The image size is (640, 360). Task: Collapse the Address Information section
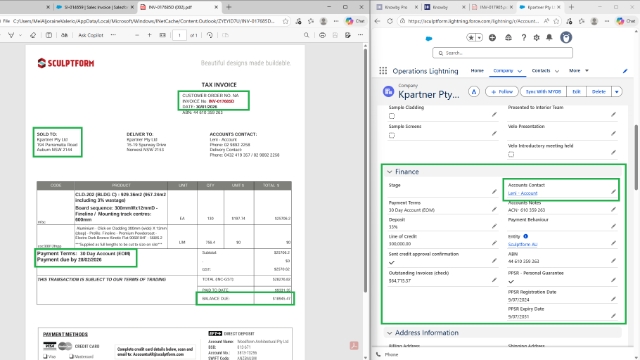pyautogui.click(x=389, y=333)
